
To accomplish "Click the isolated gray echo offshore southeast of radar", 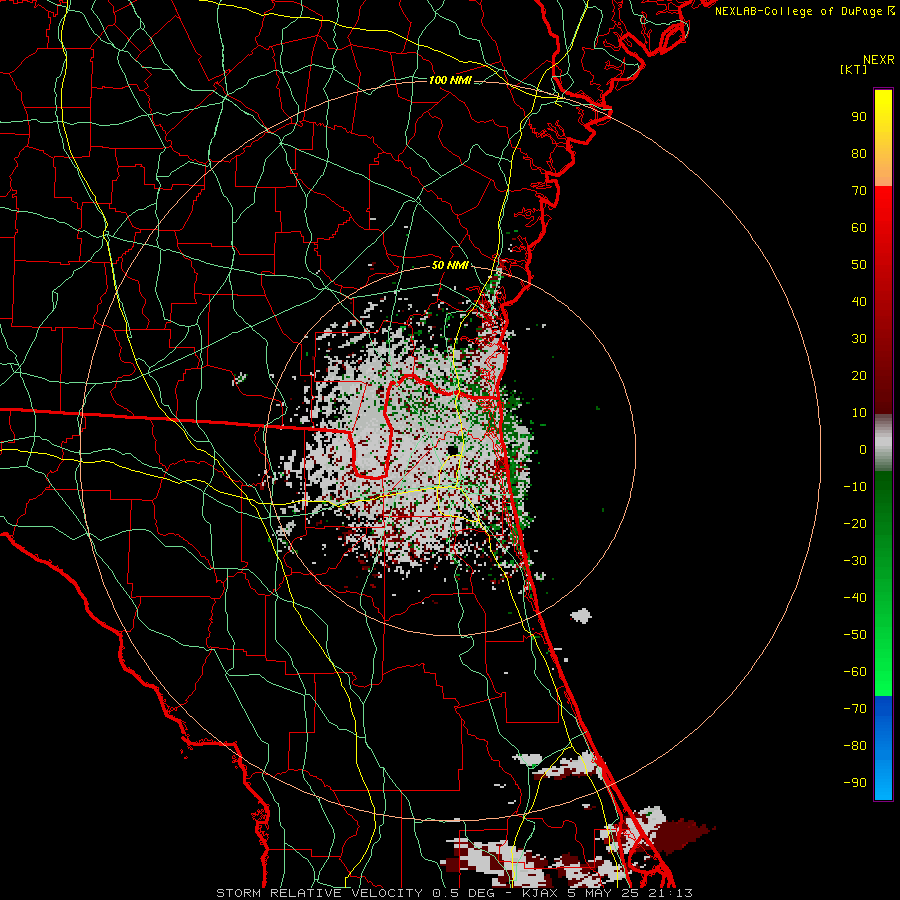I will 581,616.
